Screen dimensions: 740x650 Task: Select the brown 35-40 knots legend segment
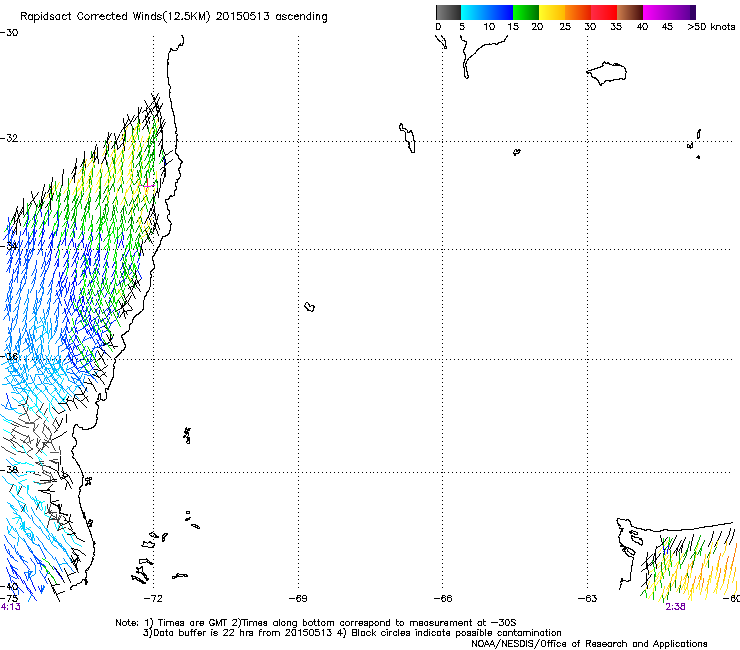(630, 12)
